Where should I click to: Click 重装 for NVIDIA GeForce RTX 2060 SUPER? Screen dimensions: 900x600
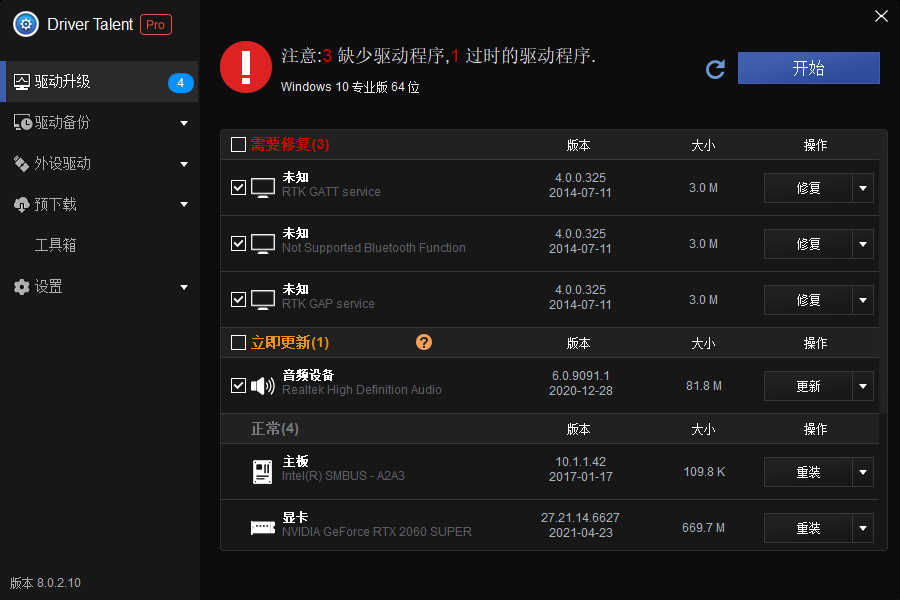(x=808, y=528)
